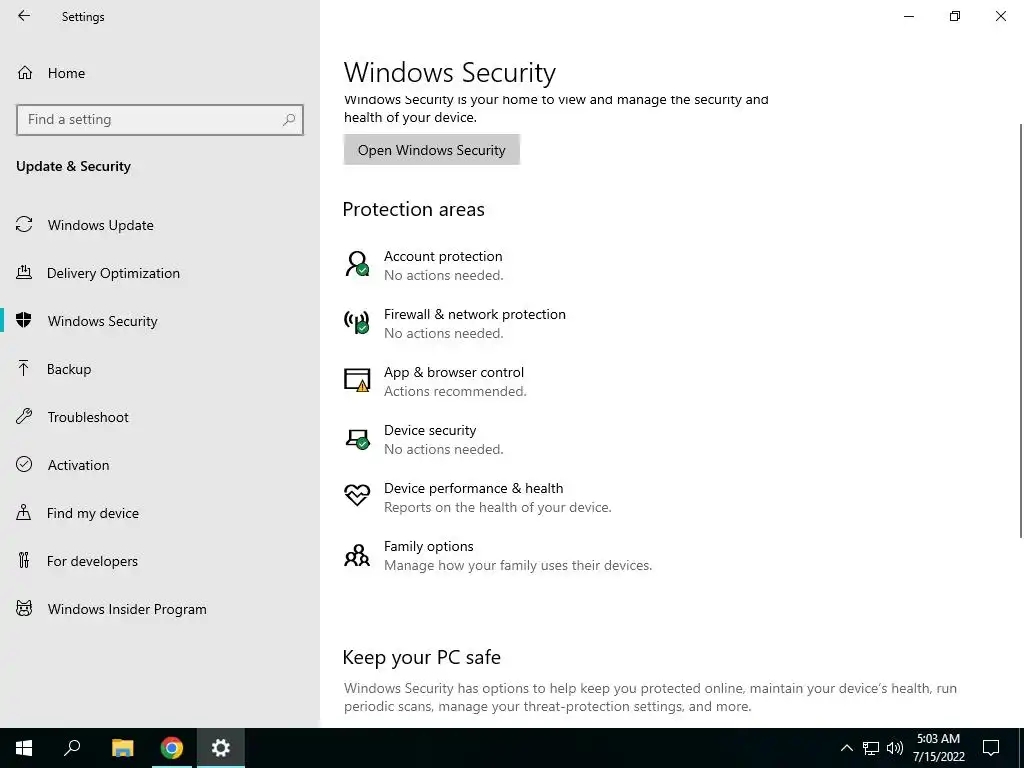This screenshot has height=768, width=1024.
Task: Go to Windows Insider Program page
Action: [x=127, y=609]
